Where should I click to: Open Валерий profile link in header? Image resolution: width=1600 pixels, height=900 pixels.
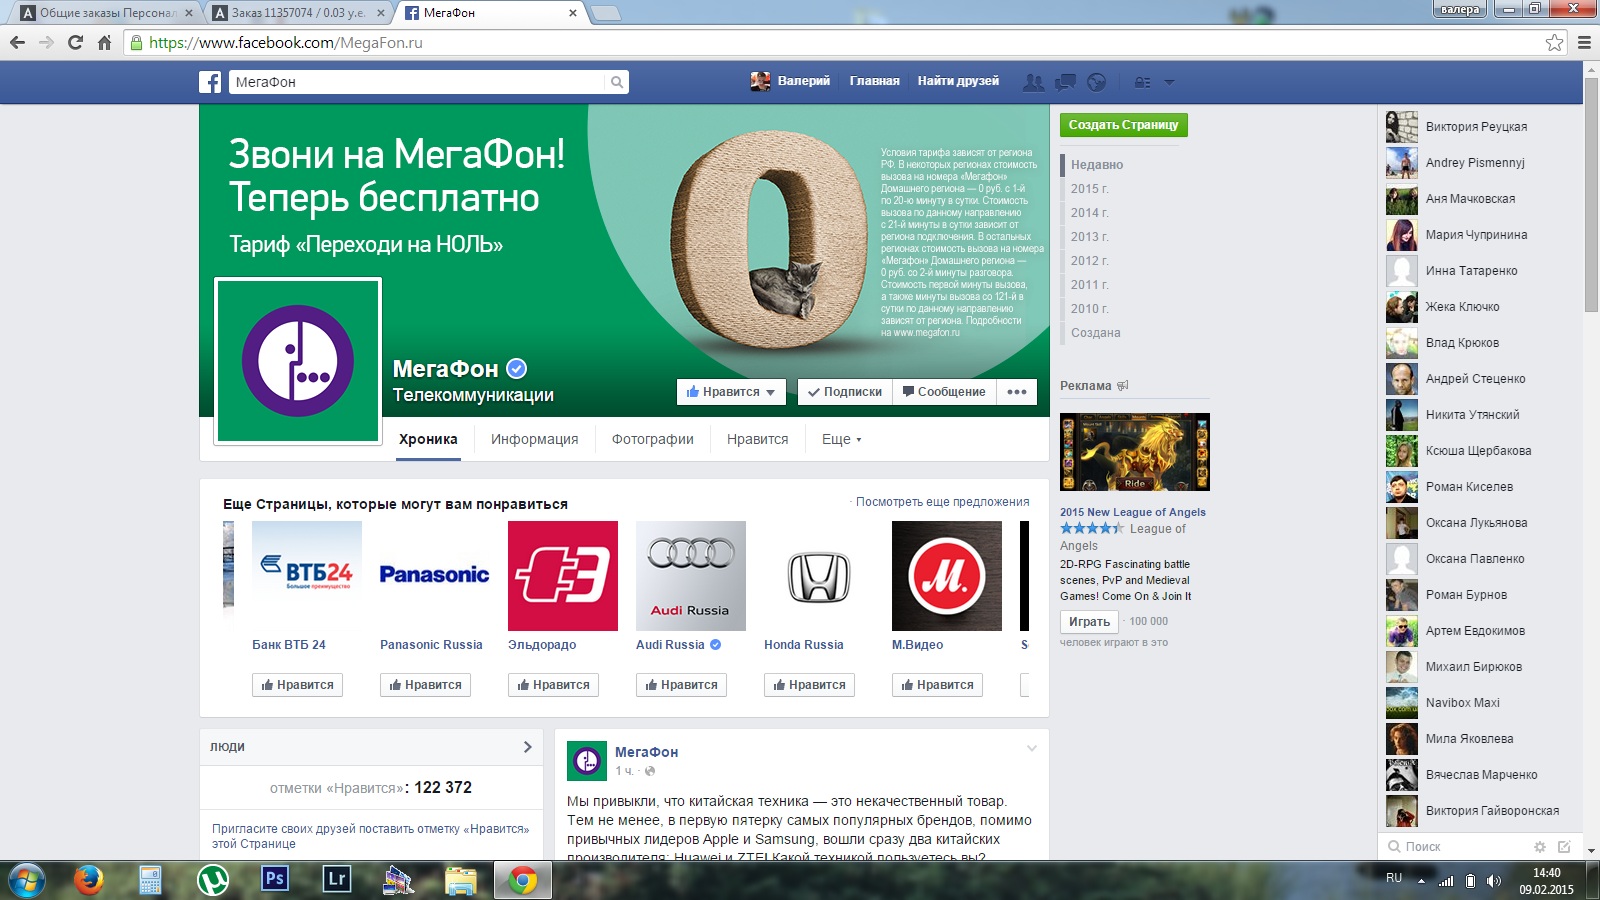tap(791, 81)
